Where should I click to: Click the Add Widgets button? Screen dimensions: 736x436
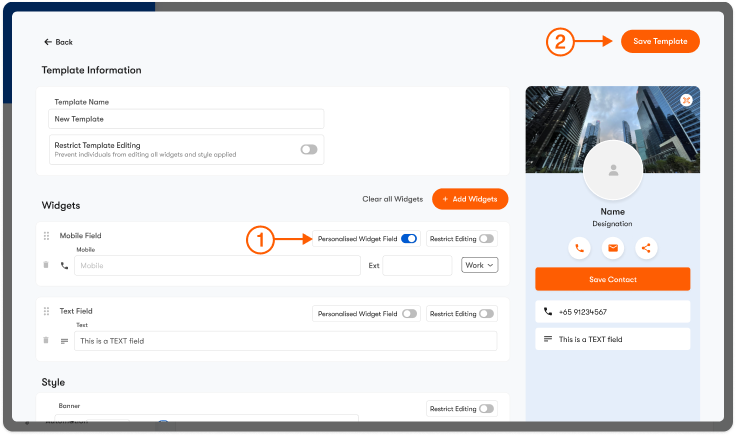click(x=470, y=199)
